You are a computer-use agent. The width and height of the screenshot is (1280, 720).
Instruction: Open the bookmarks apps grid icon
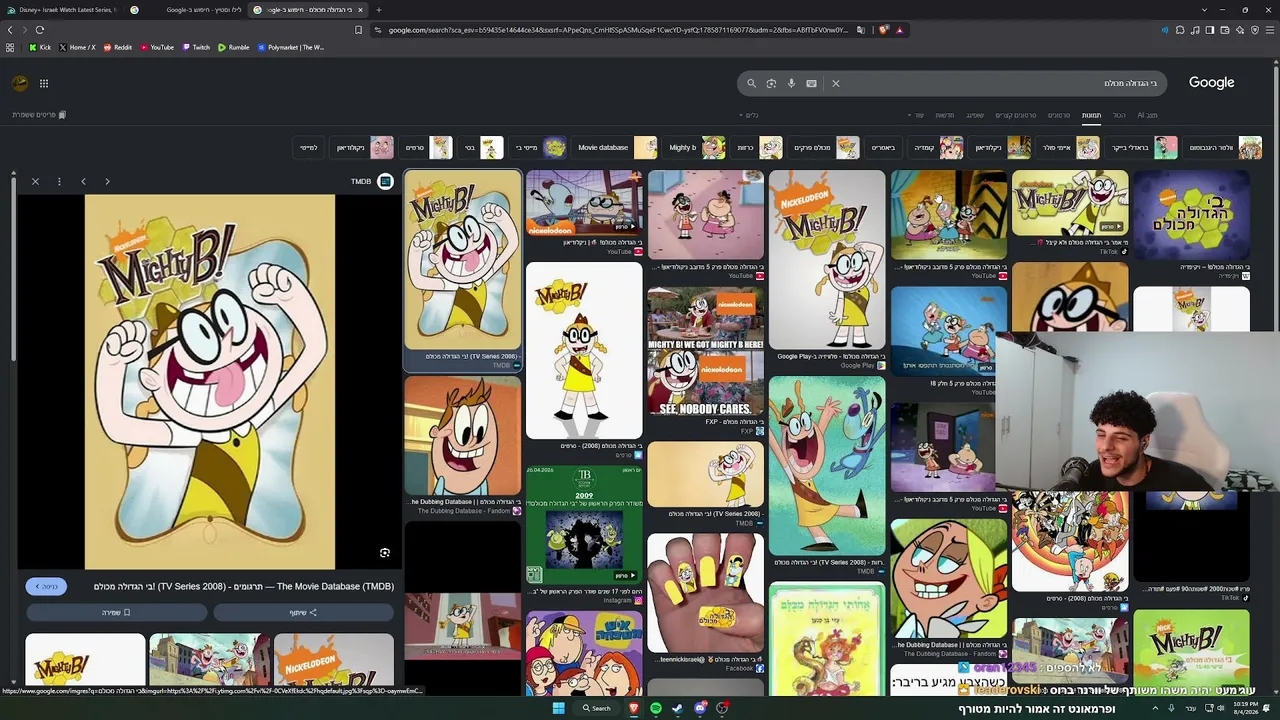tap(10, 47)
